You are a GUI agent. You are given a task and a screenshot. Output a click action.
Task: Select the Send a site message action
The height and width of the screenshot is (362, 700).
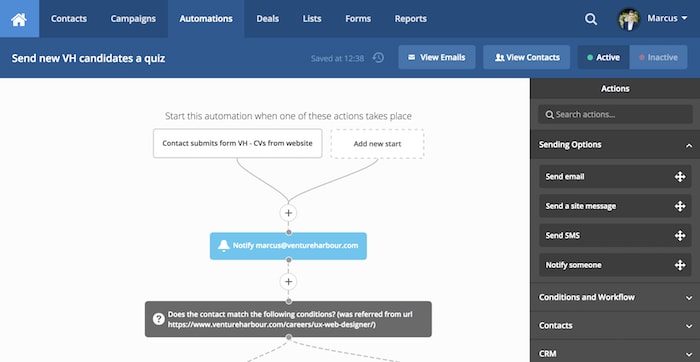coord(615,206)
